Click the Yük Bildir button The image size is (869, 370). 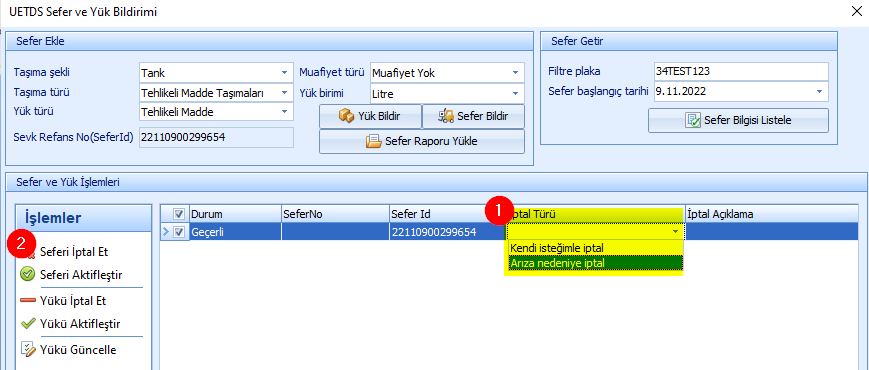tap(370, 116)
